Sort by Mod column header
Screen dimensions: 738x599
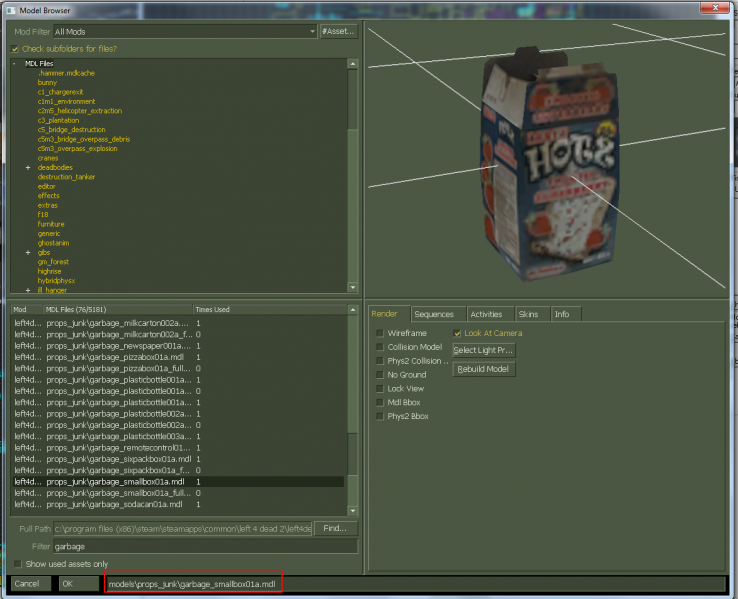click(27, 310)
